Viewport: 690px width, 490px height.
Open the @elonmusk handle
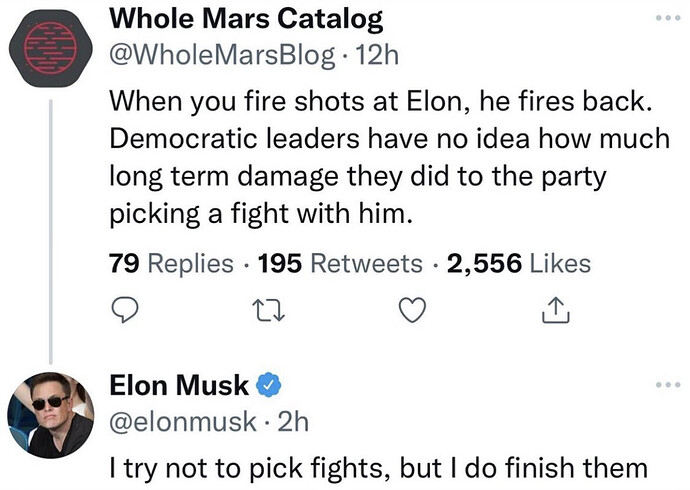click(x=183, y=421)
